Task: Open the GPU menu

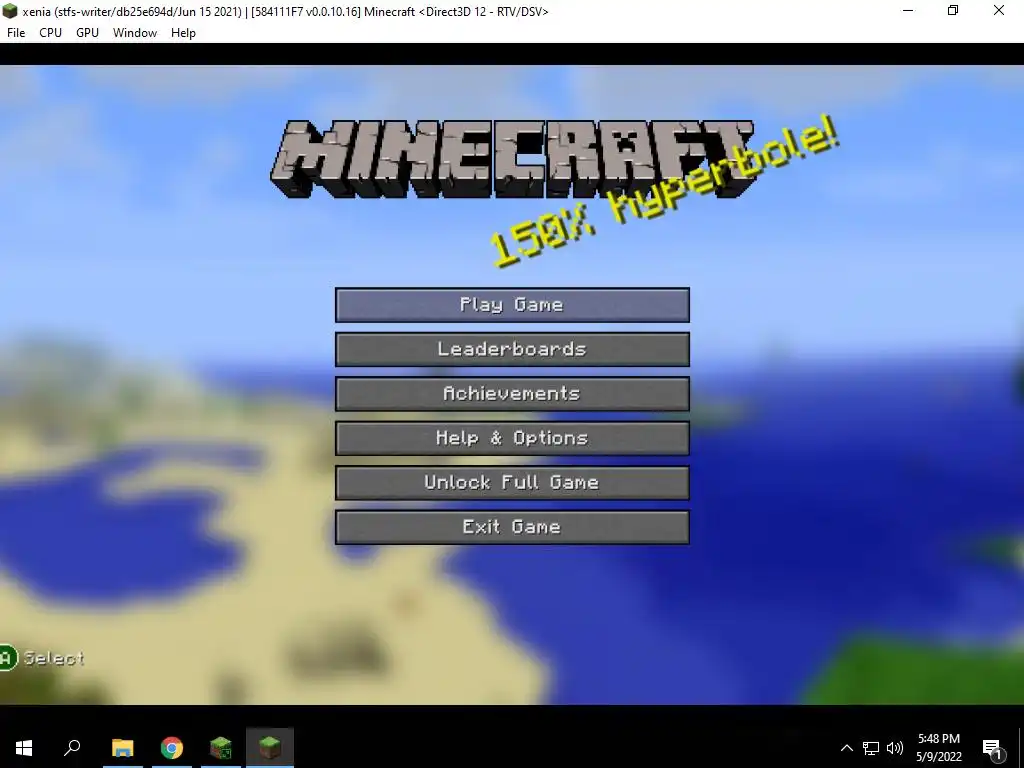Action: (87, 33)
